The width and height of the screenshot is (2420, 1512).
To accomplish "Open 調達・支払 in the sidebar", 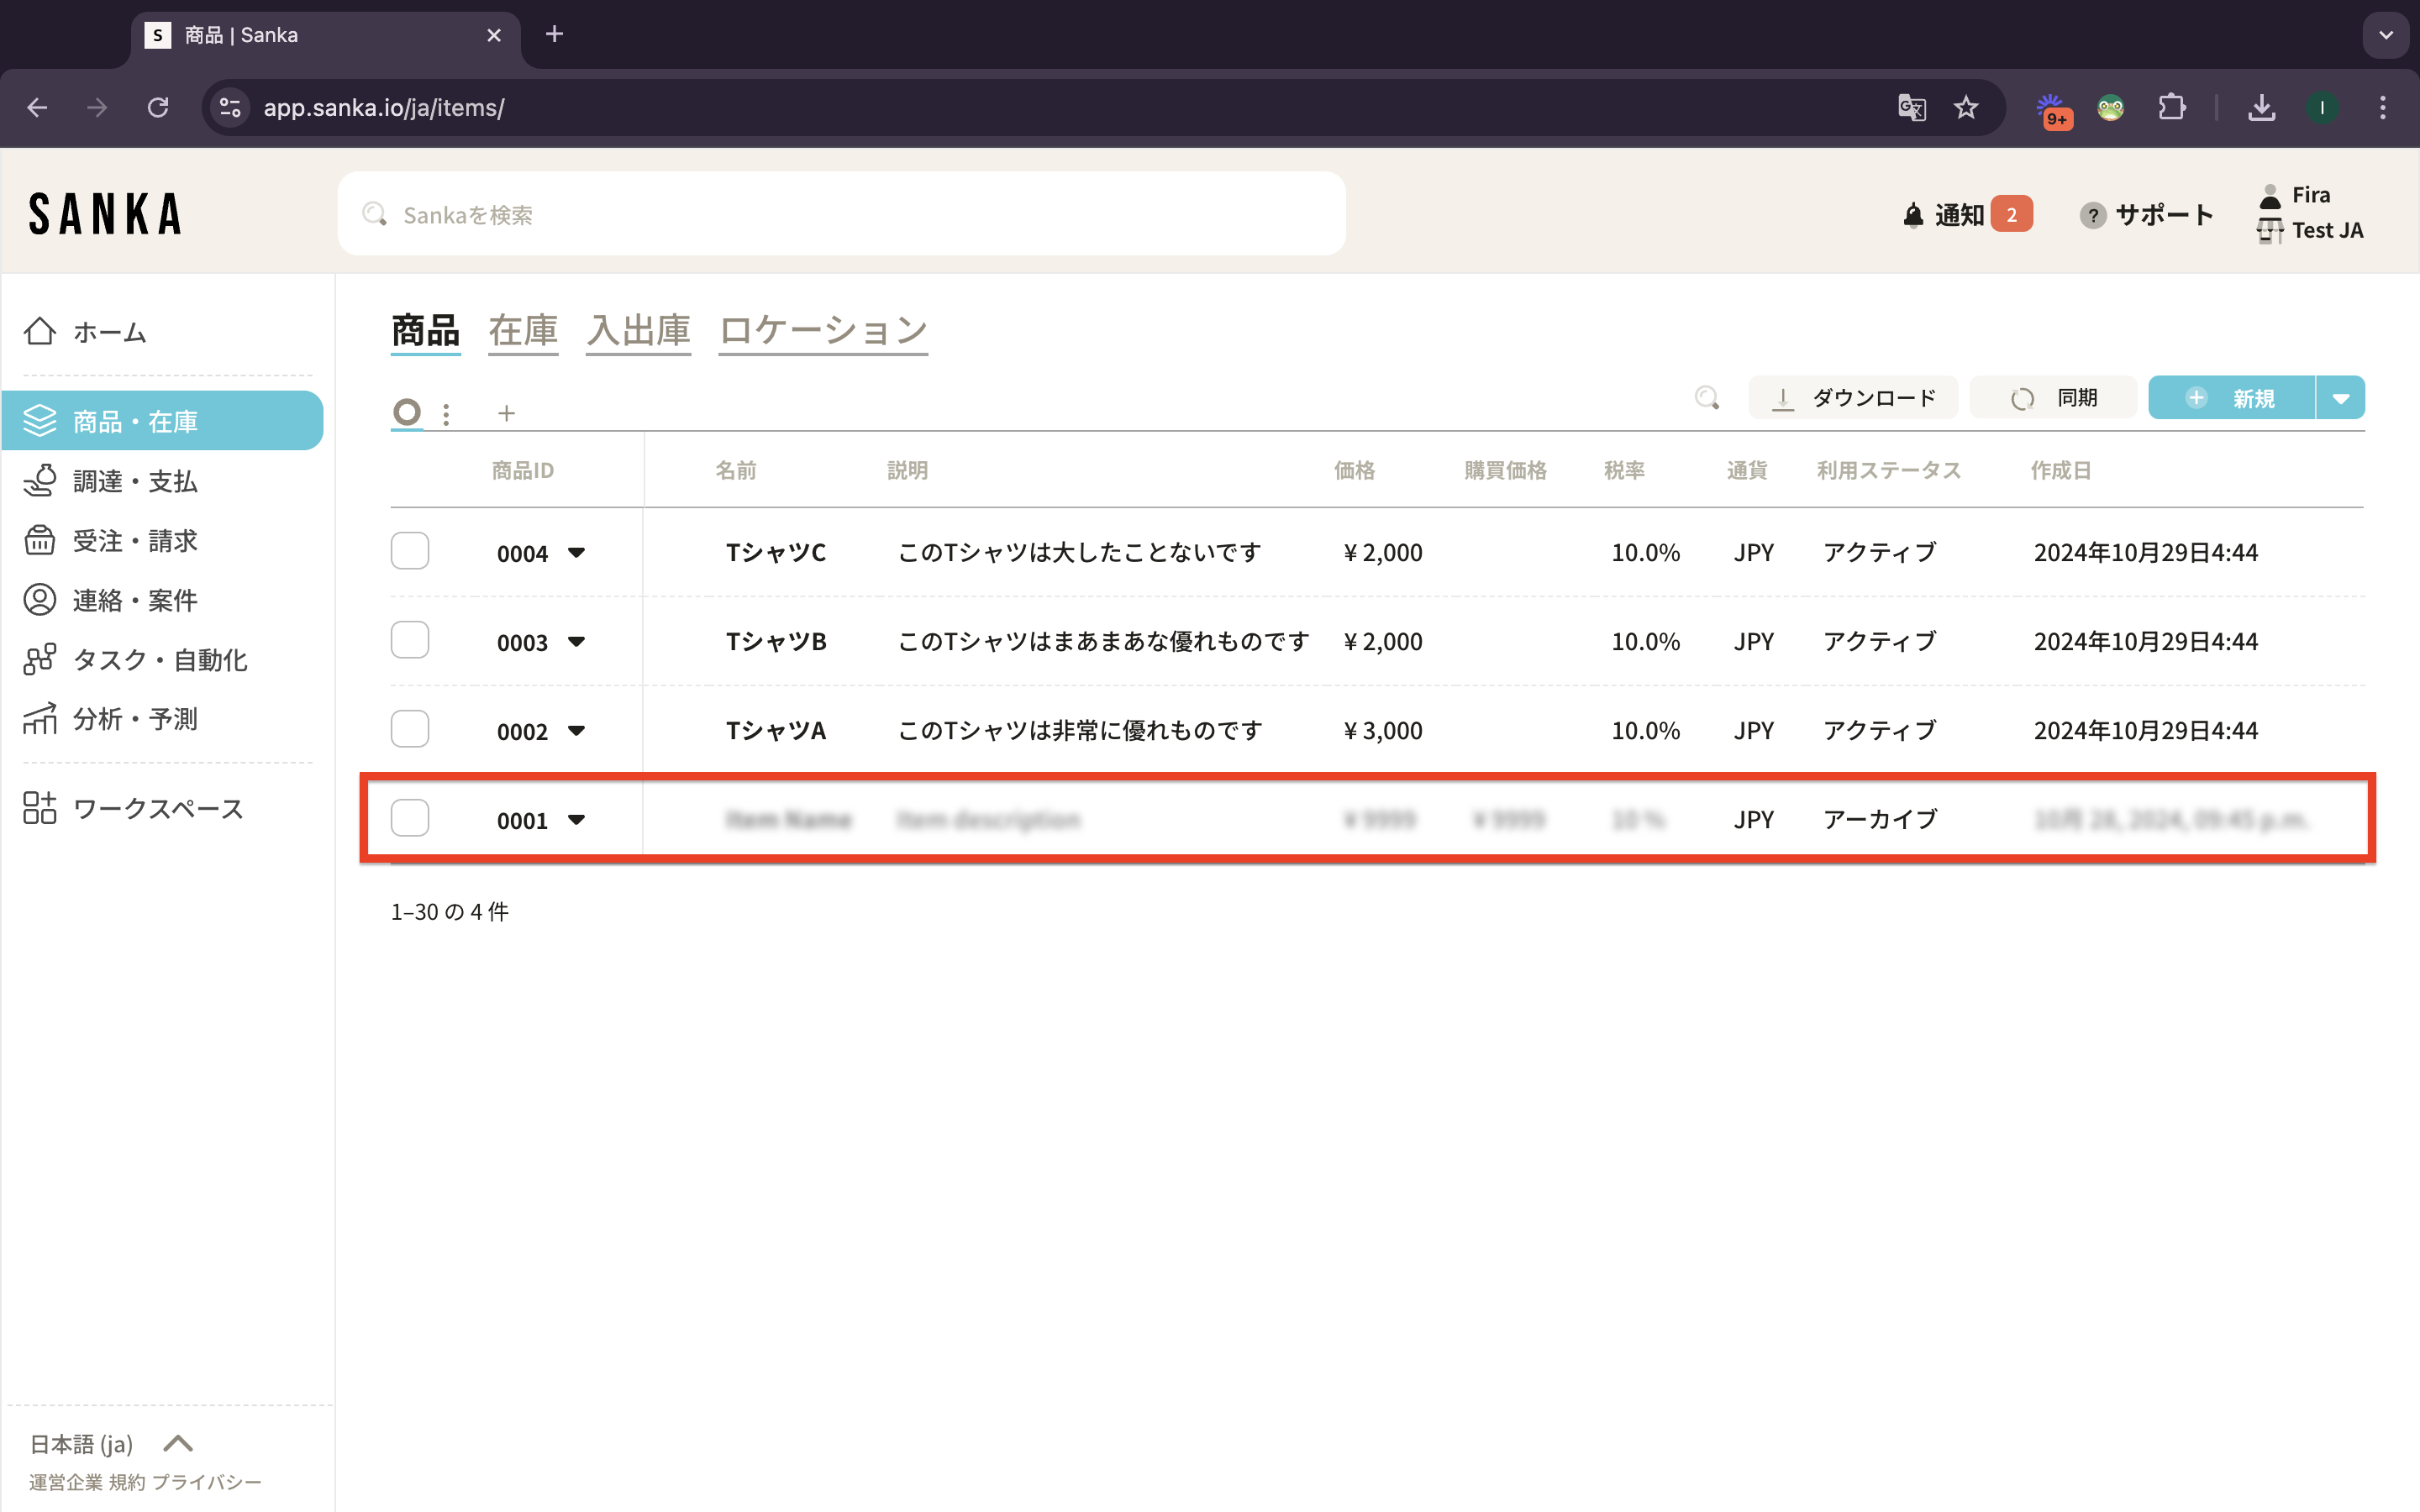I will pyautogui.click(x=135, y=481).
